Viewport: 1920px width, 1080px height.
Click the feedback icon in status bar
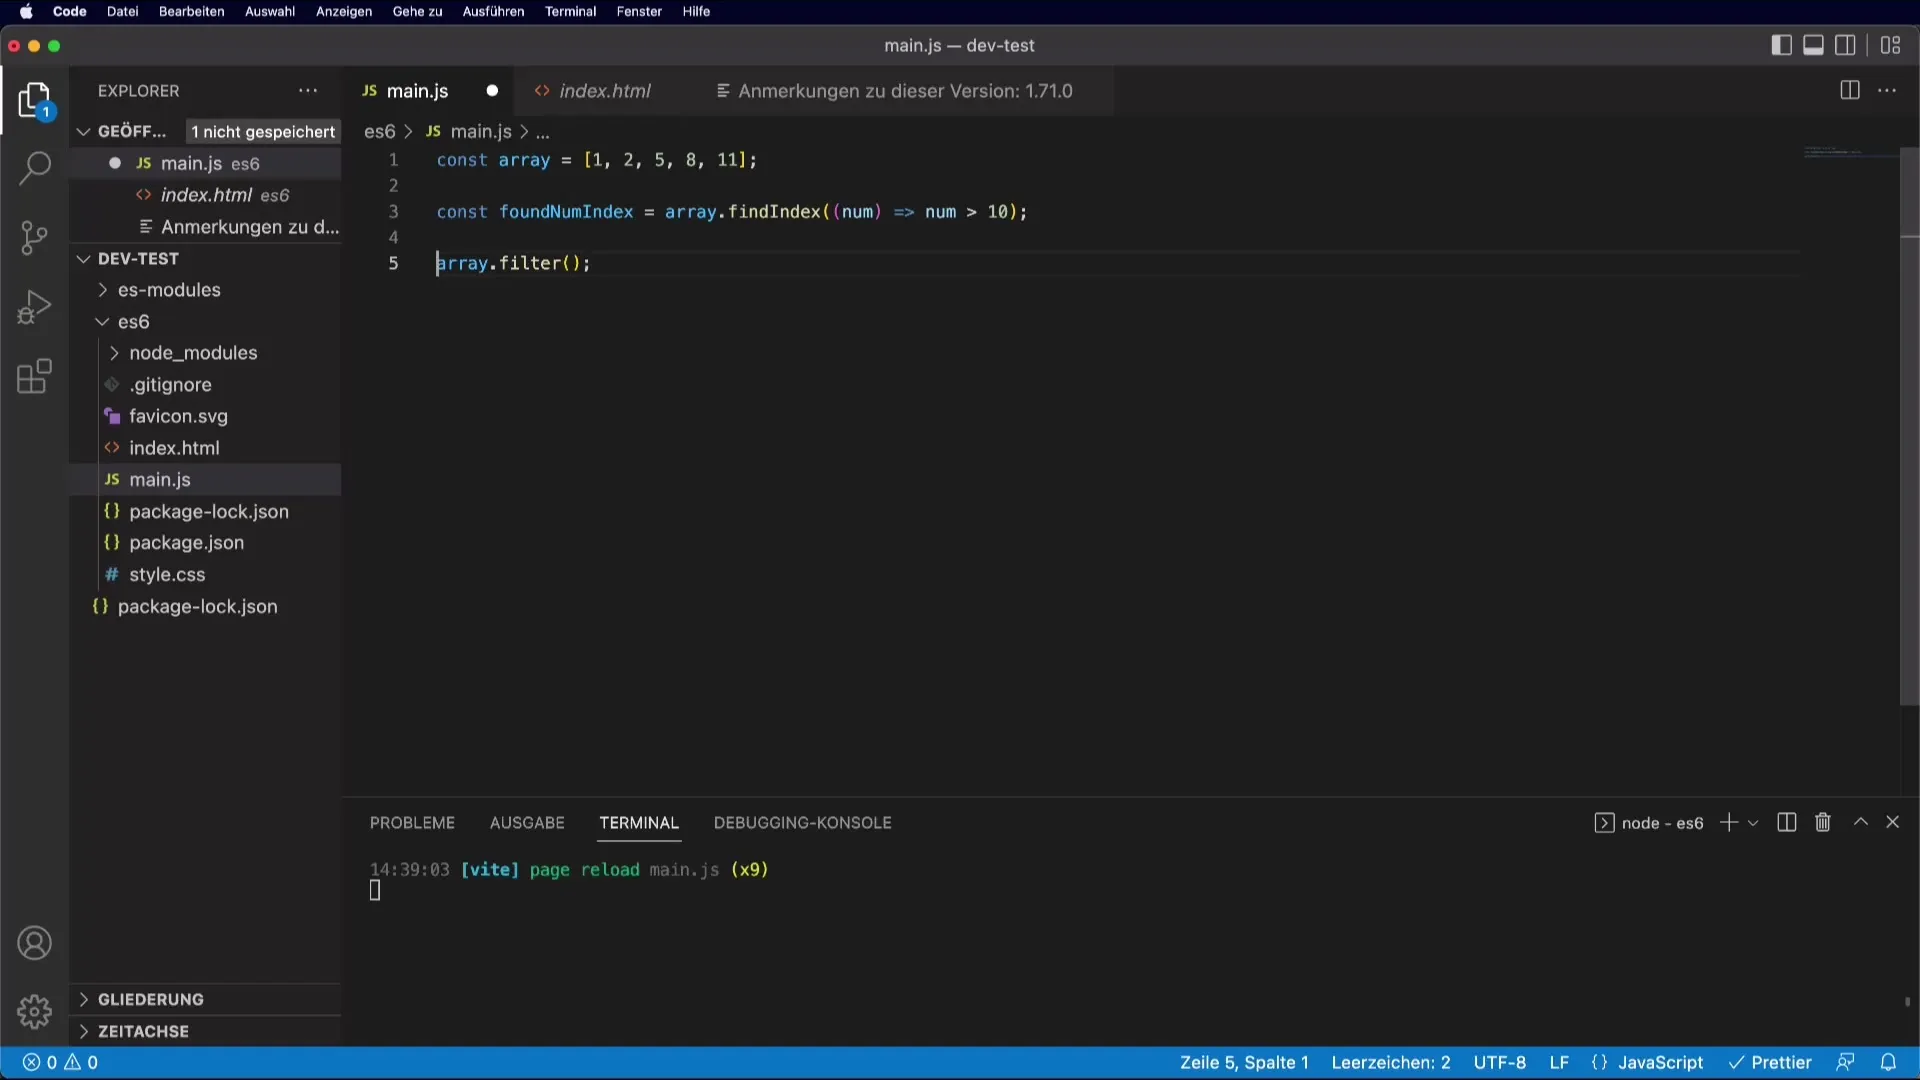click(x=1845, y=1063)
